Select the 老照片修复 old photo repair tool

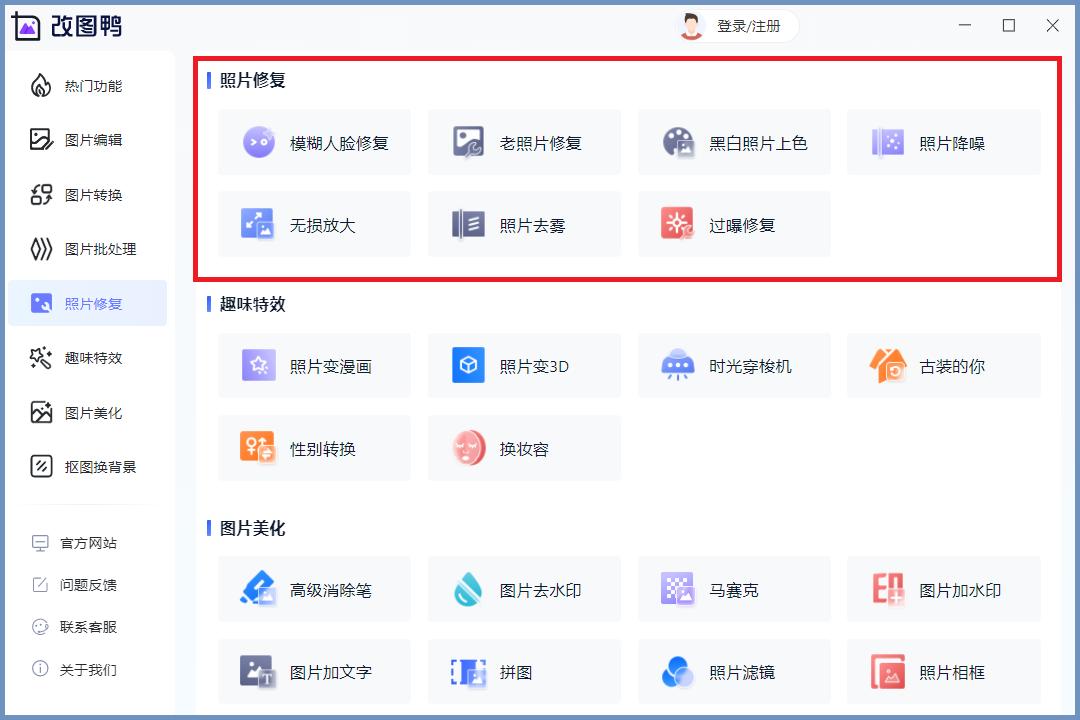(524, 142)
